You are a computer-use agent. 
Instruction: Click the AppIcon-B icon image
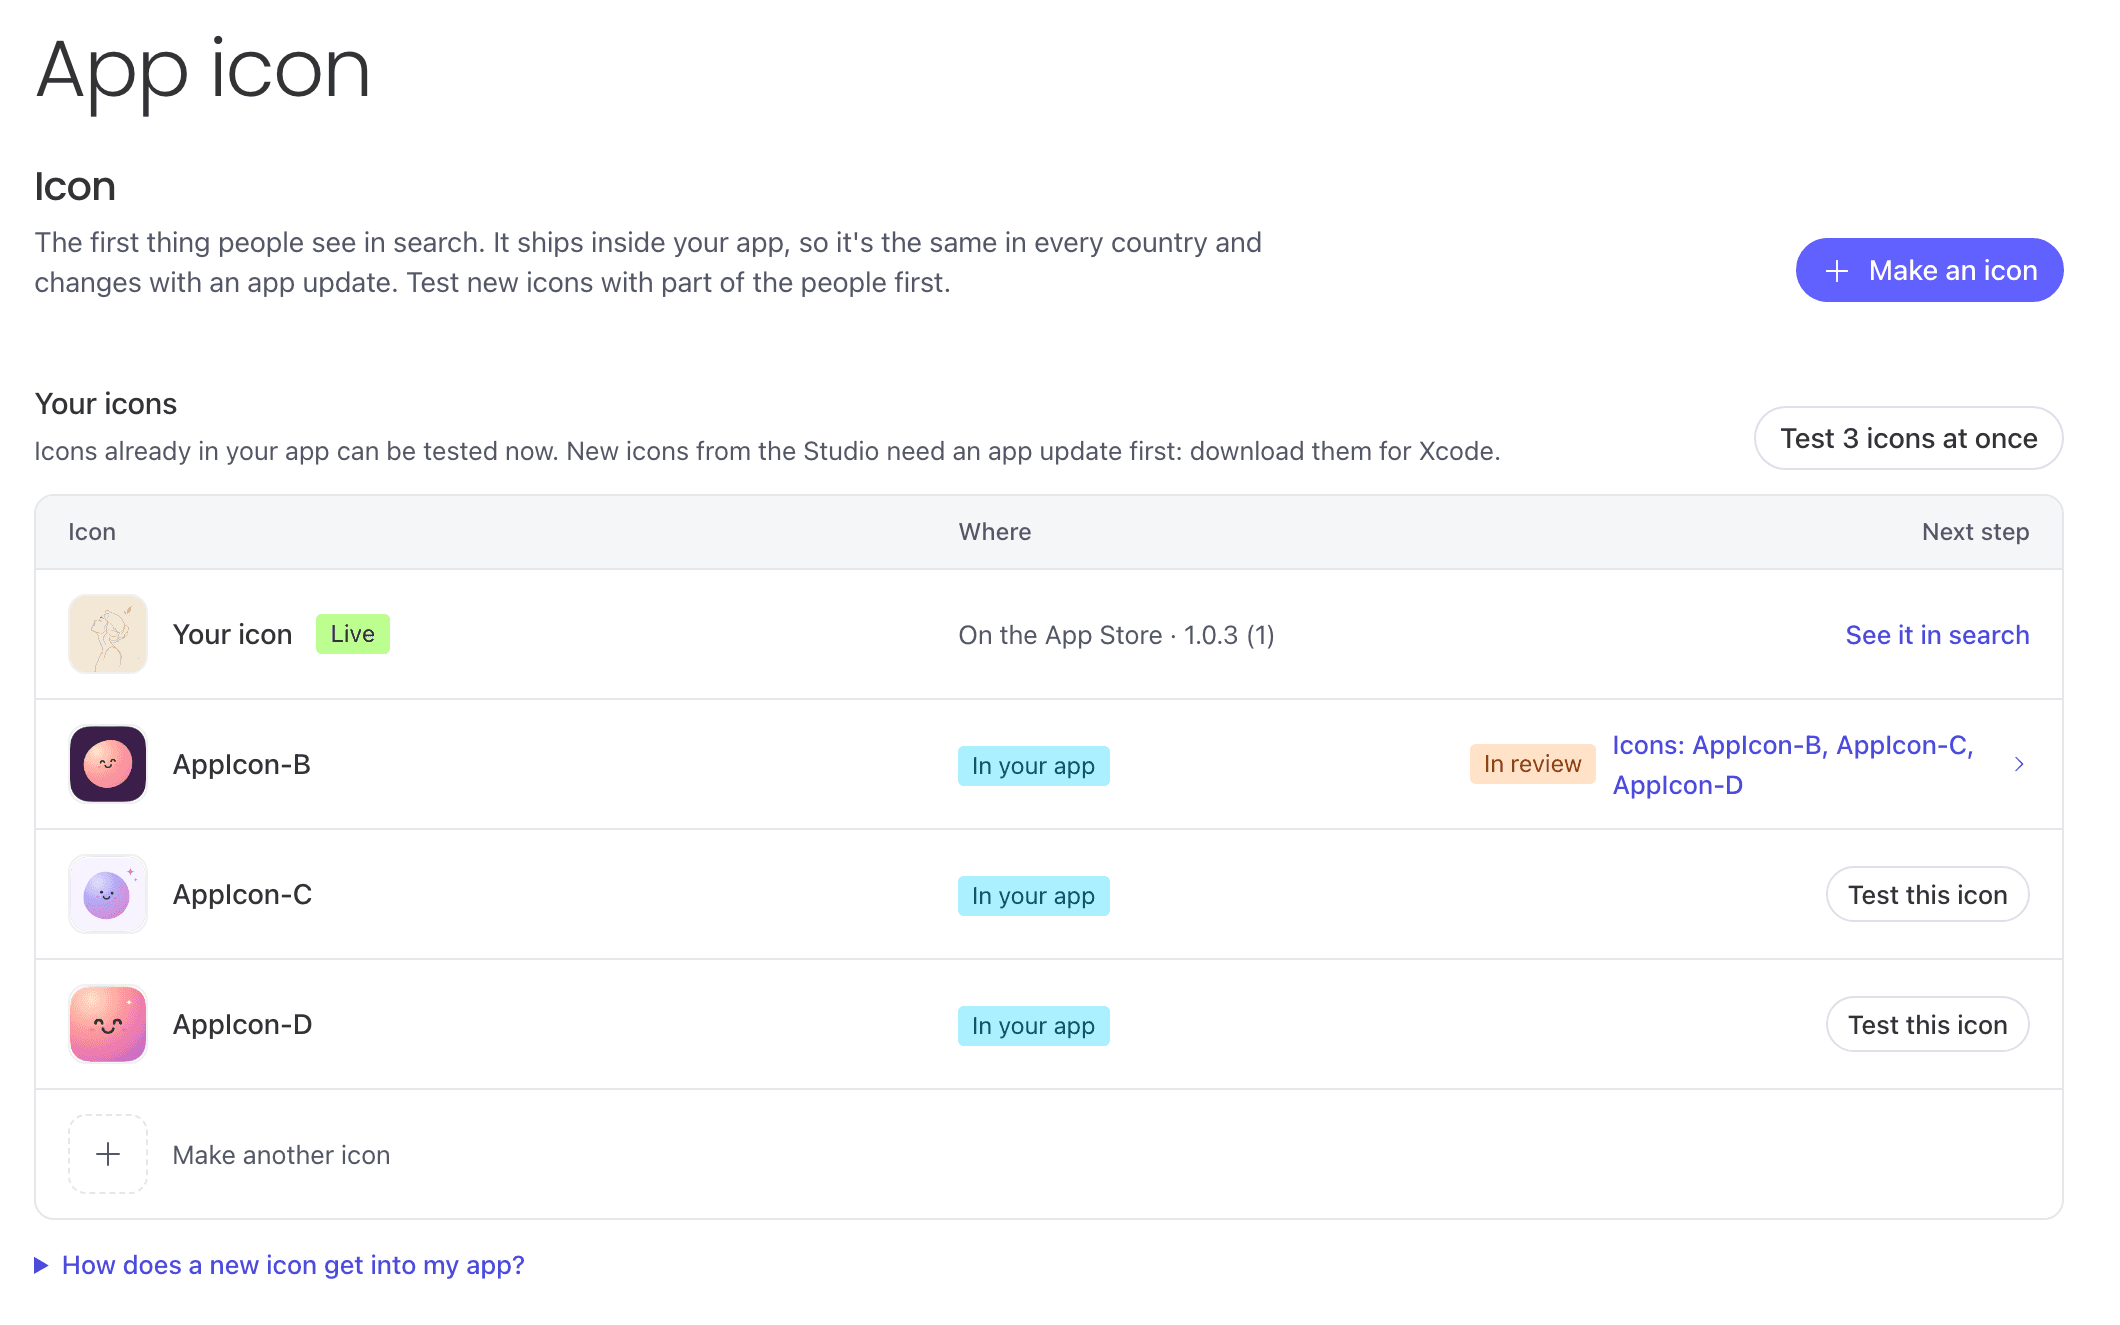[x=108, y=764]
